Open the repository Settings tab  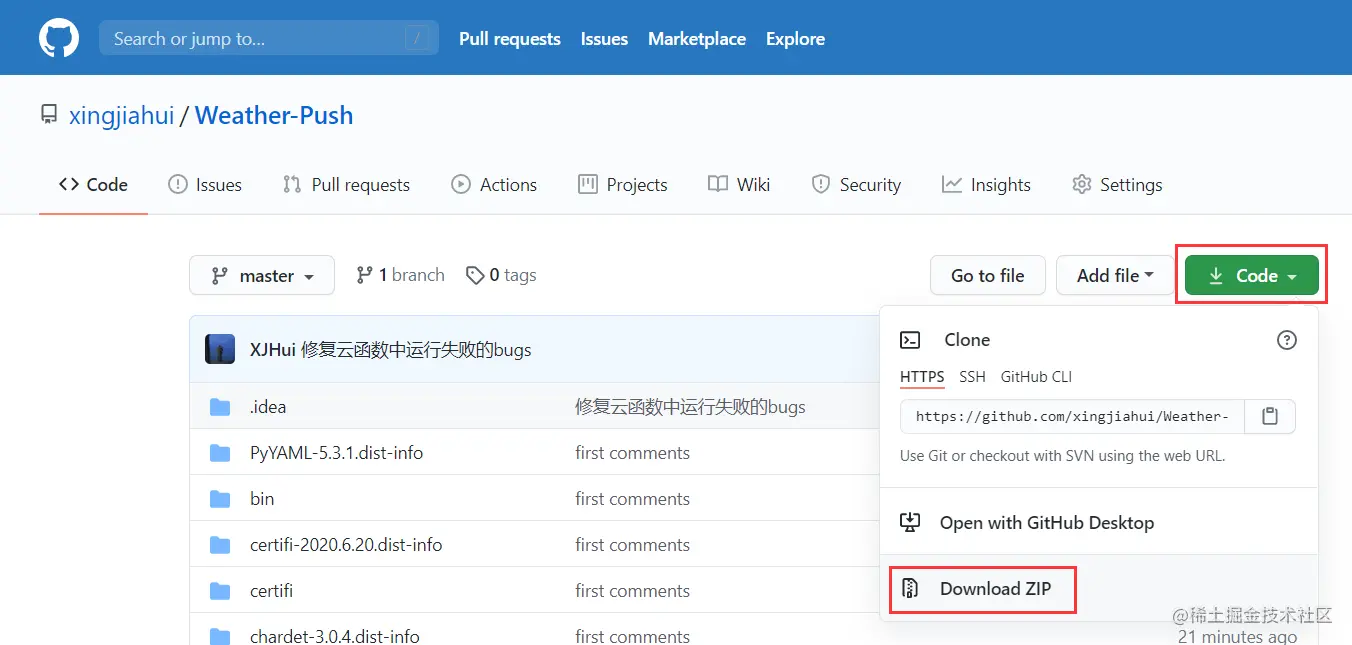click(x=1117, y=184)
